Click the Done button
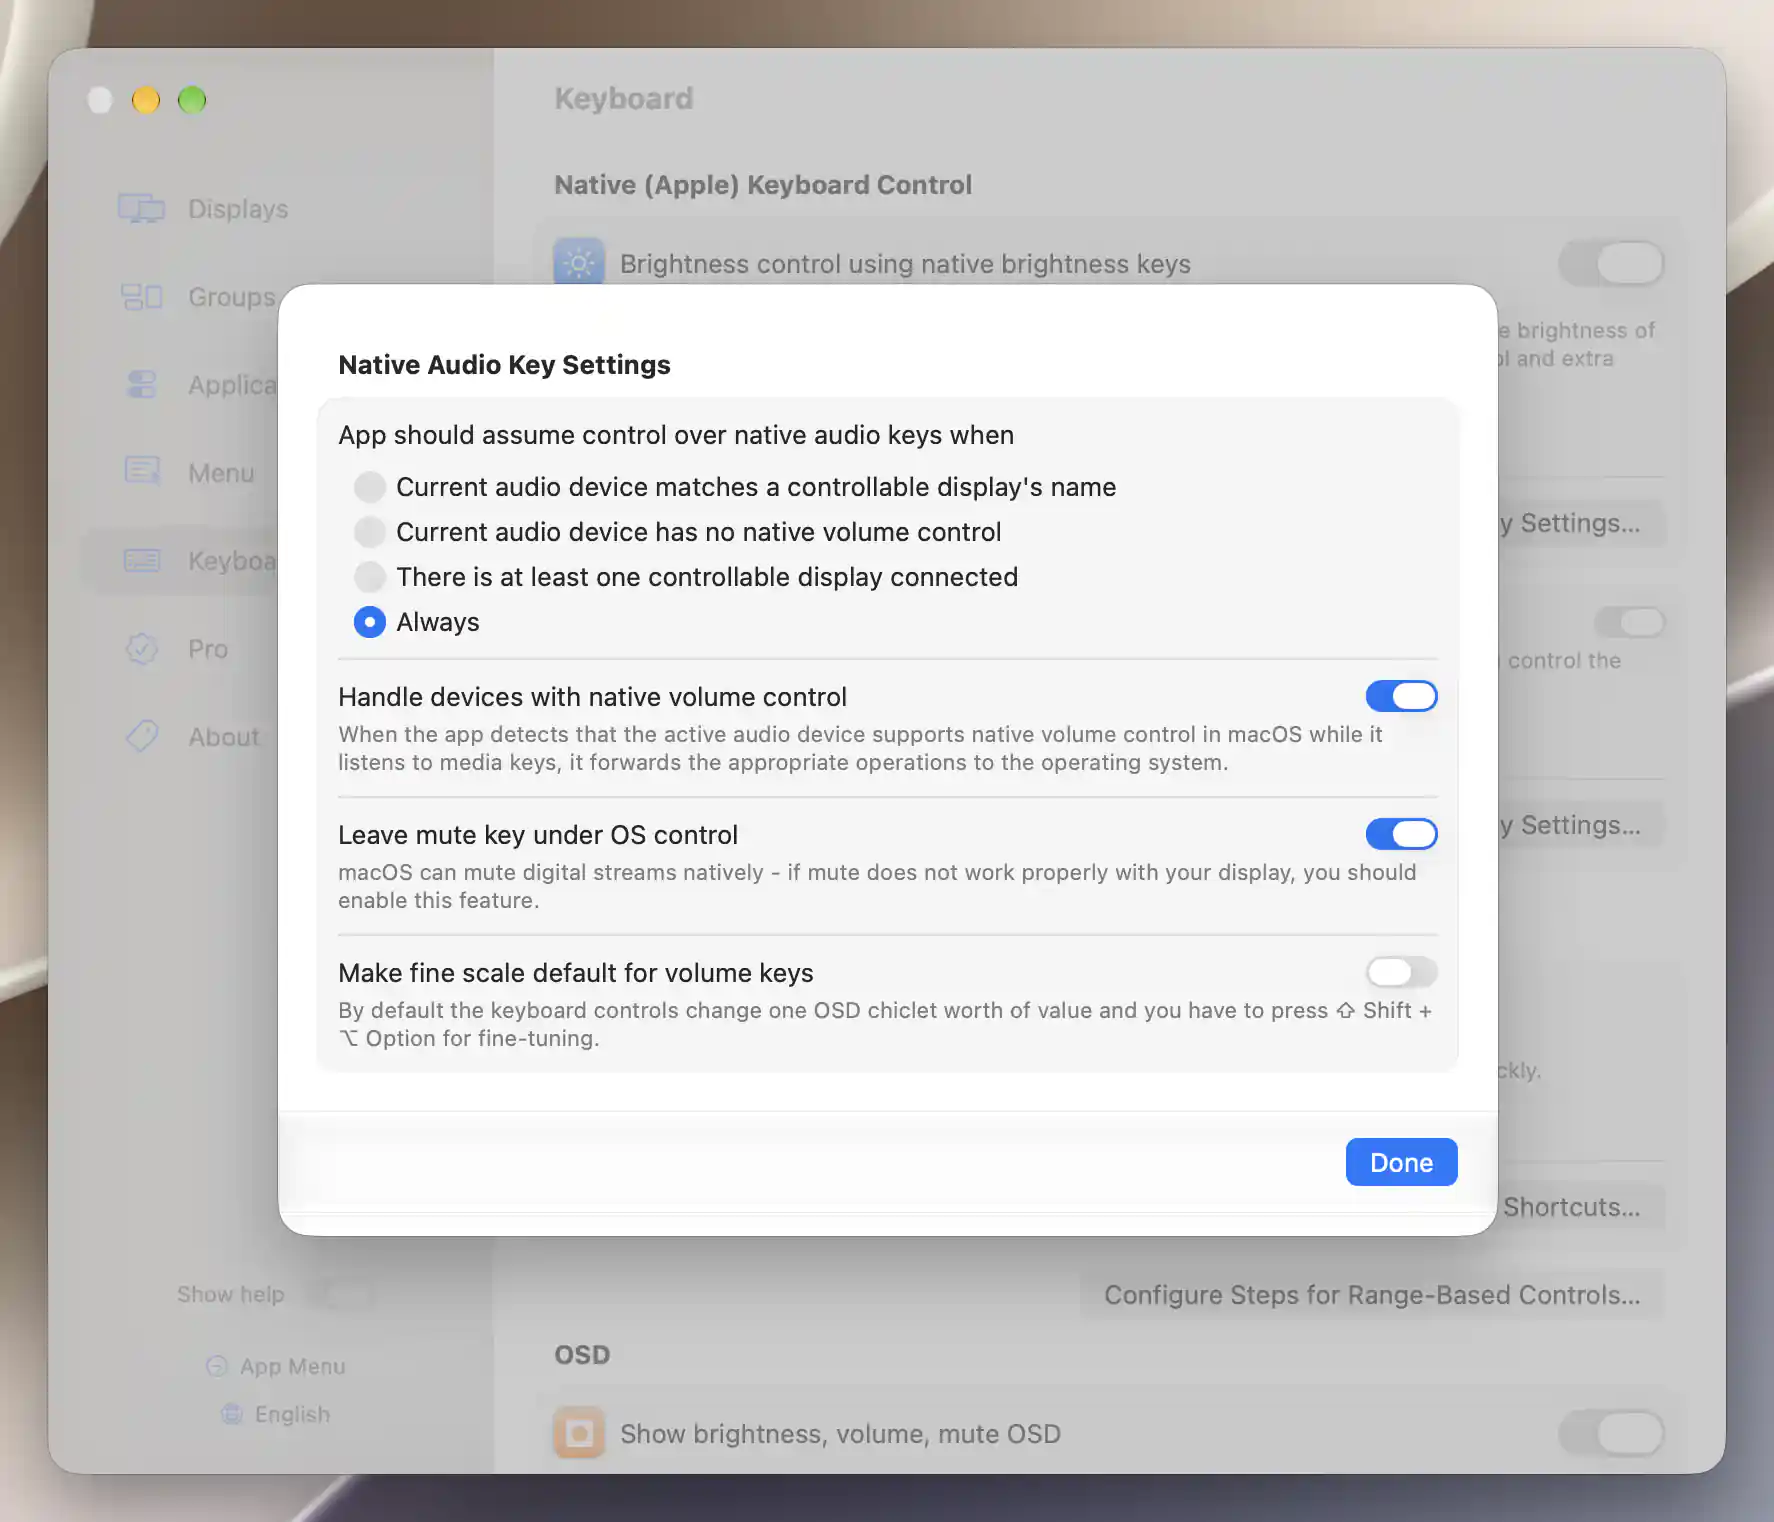 pos(1401,1162)
